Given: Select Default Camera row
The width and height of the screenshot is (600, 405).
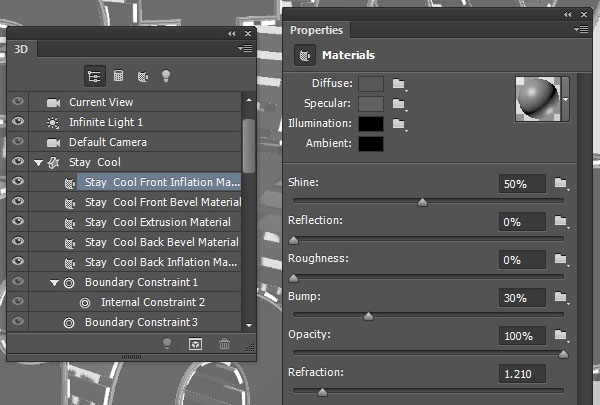Looking at the screenshot, I should coord(135,142).
